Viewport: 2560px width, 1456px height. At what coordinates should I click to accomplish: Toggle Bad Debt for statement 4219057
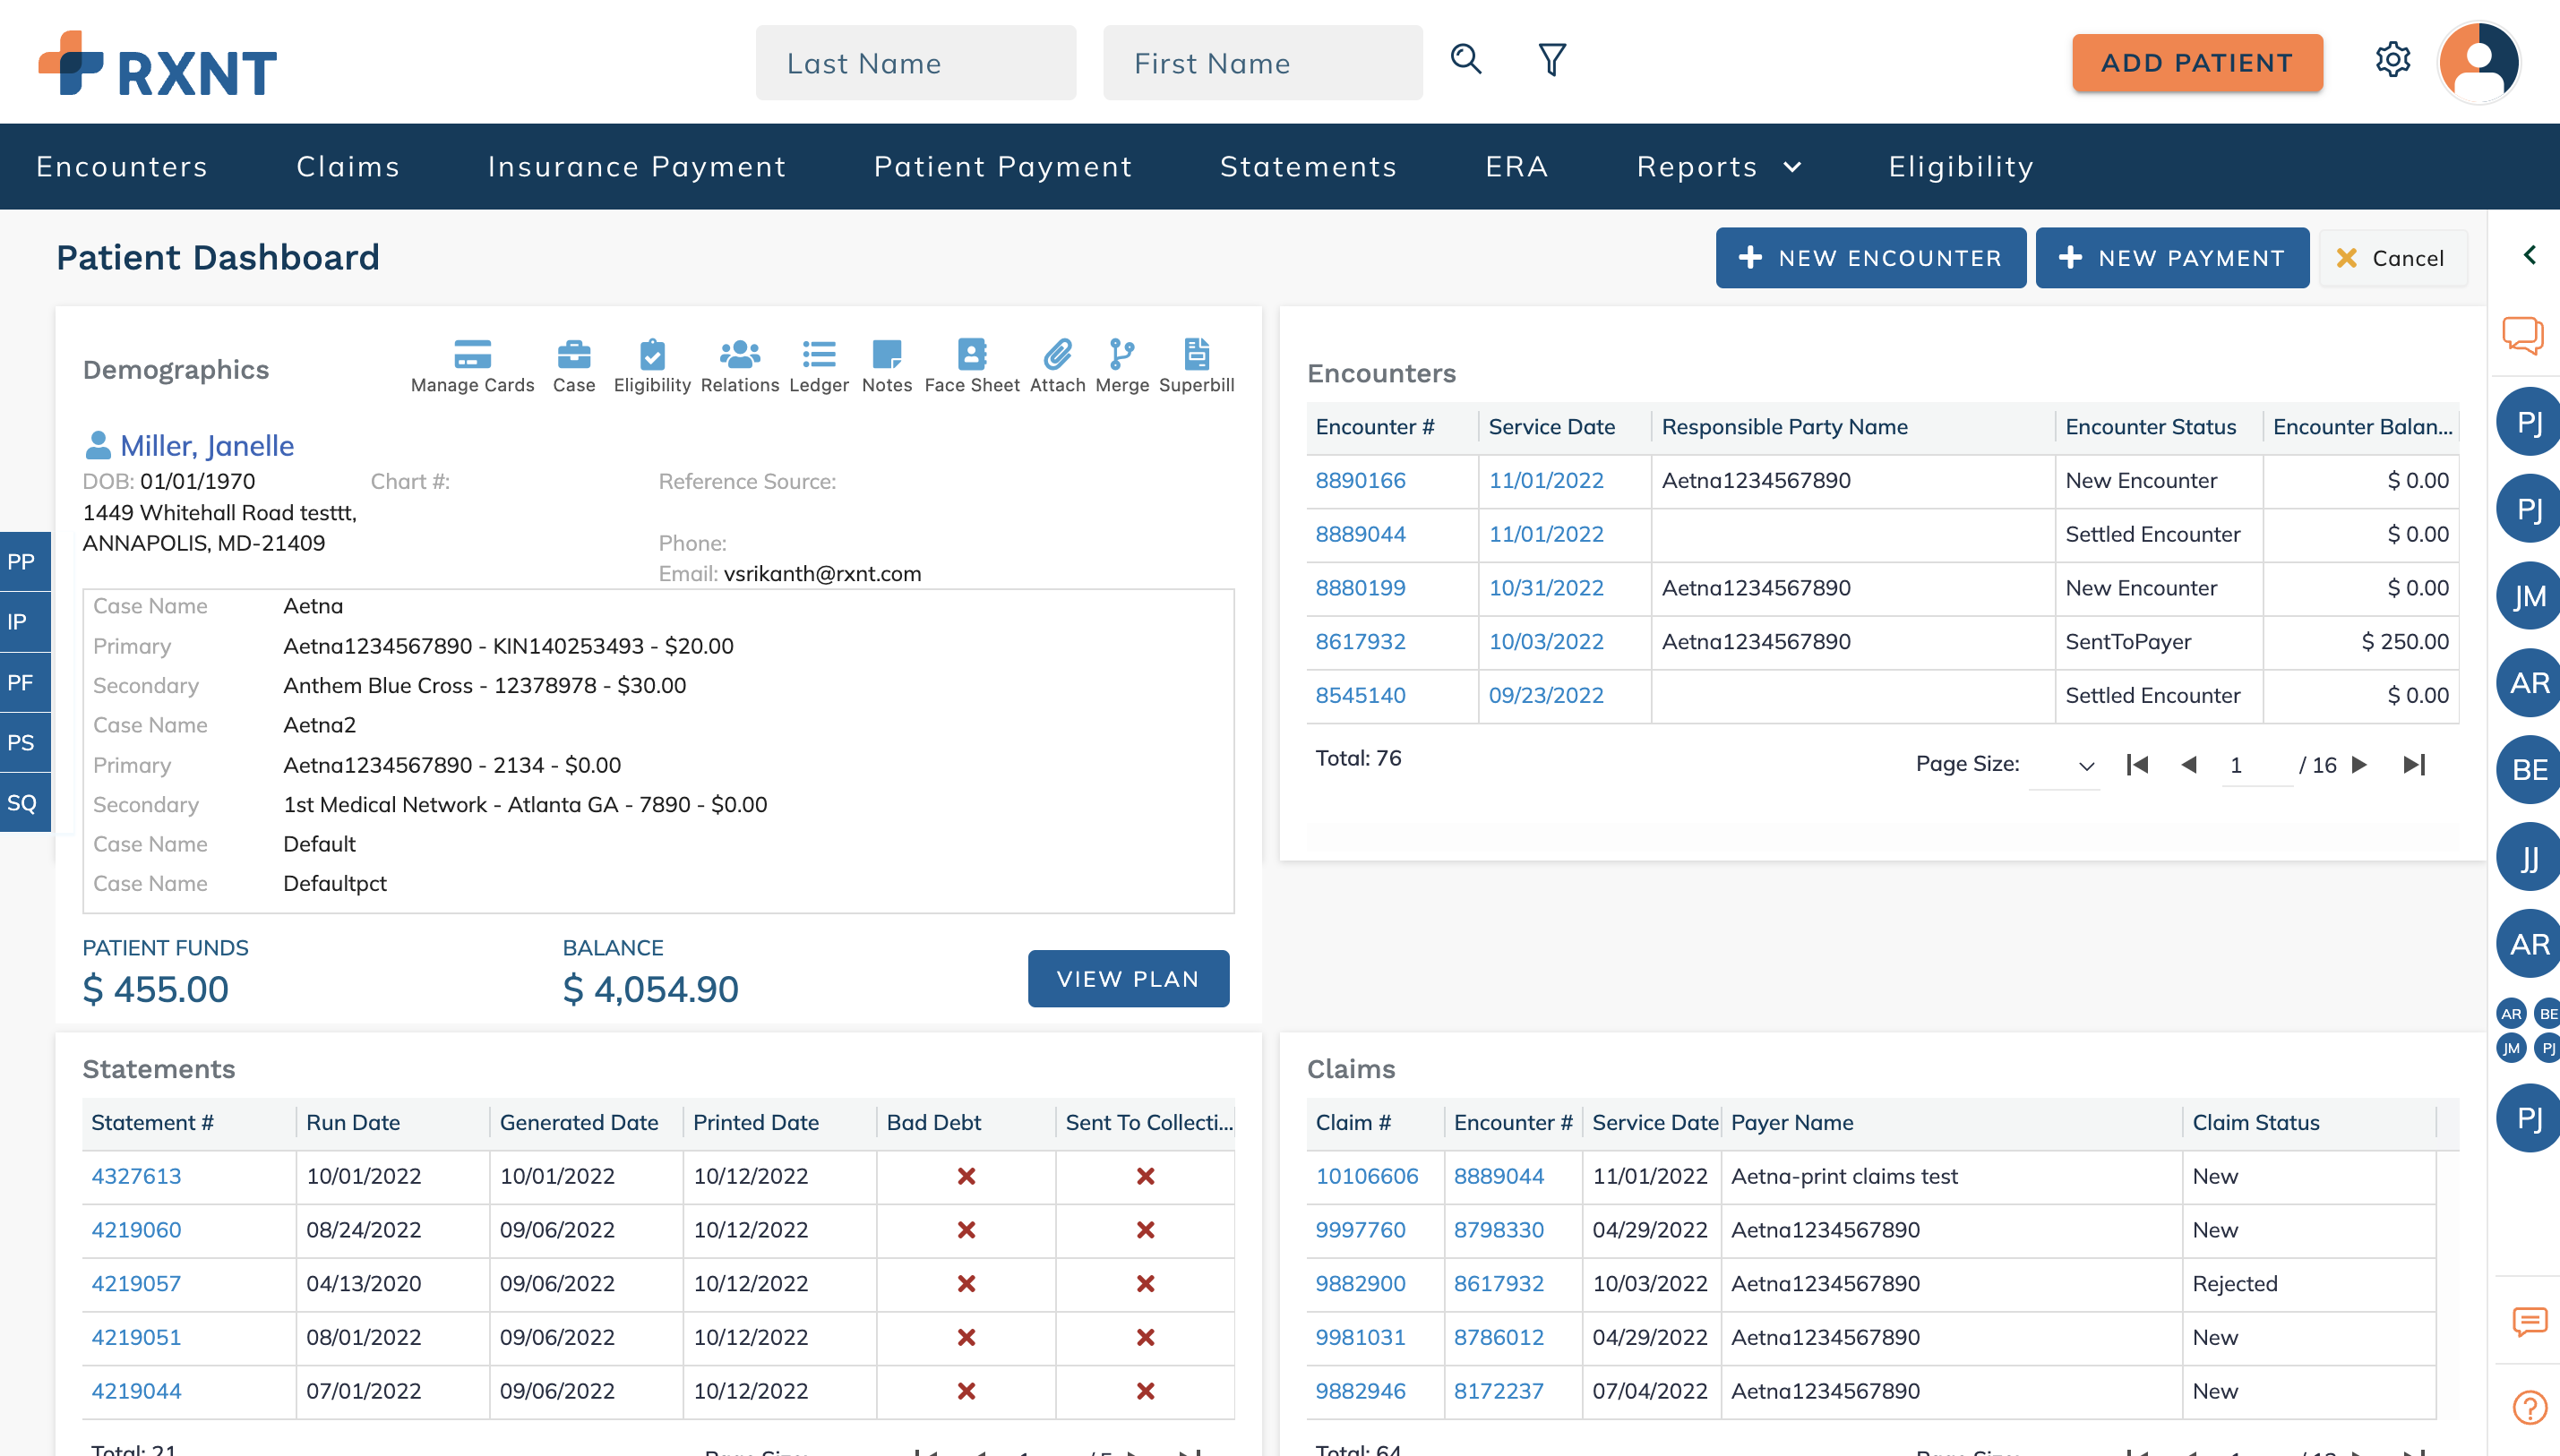pyautogui.click(x=966, y=1284)
